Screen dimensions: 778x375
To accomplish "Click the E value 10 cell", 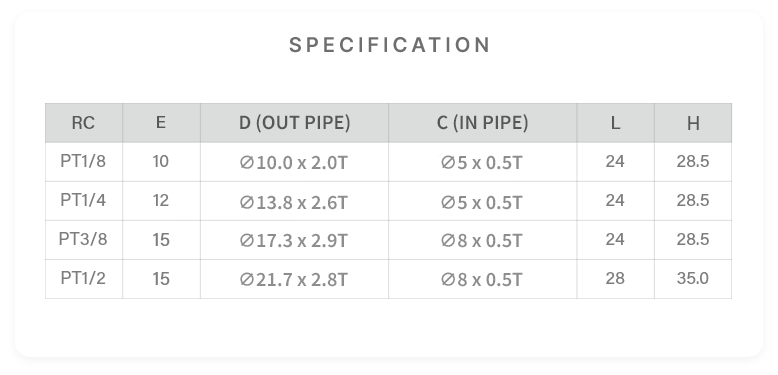I will [x=161, y=162].
